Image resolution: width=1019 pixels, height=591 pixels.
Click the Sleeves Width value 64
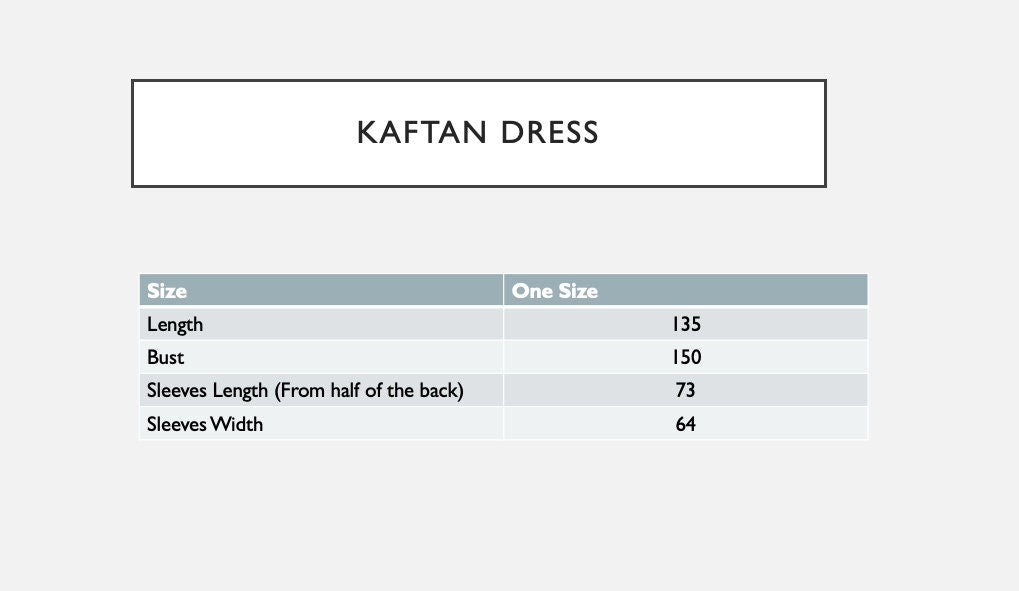tap(686, 424)
